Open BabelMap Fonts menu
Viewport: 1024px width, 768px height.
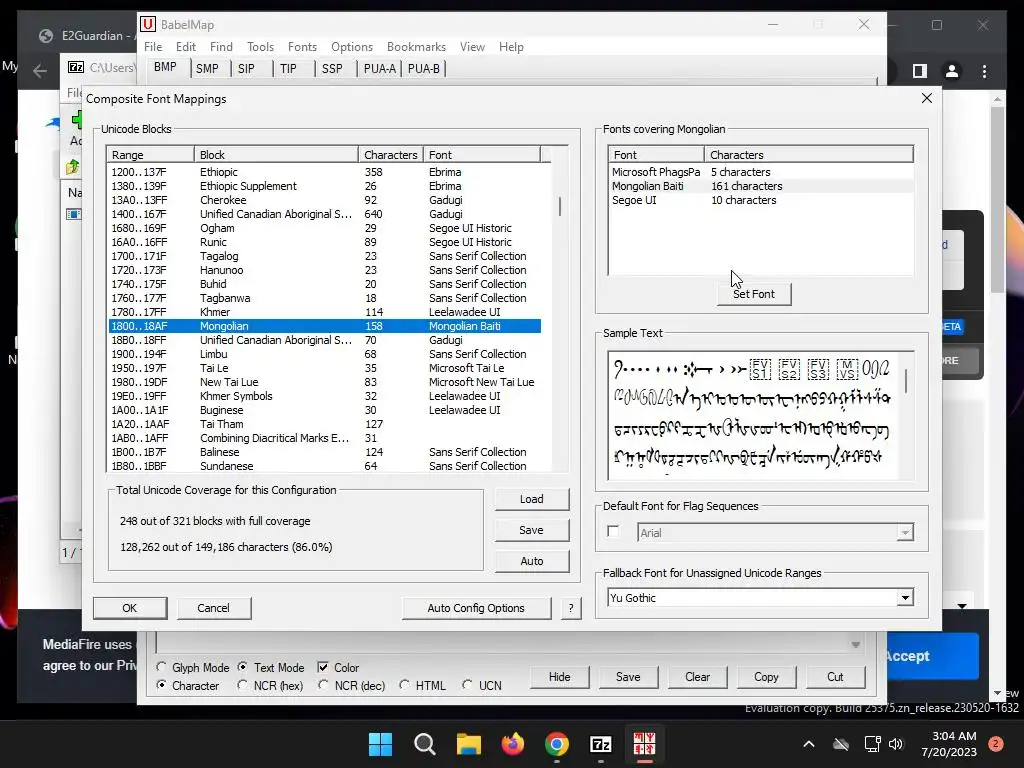[x=302, y=47]
